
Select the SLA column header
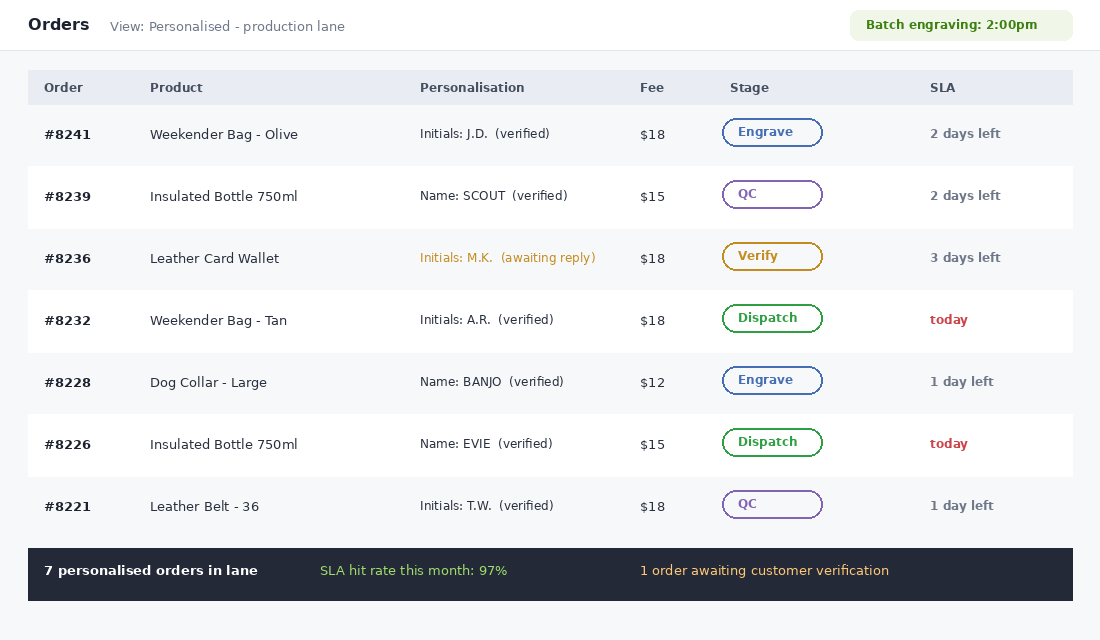tap(942, 88)
